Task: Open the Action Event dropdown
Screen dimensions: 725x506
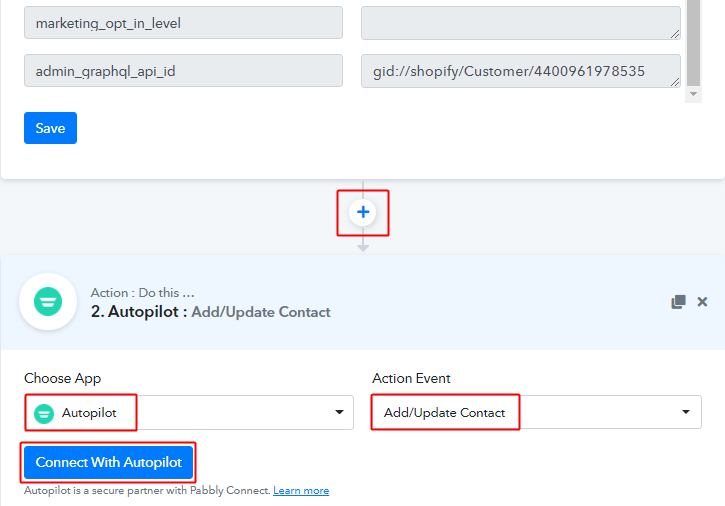Action: coord(537,412)
